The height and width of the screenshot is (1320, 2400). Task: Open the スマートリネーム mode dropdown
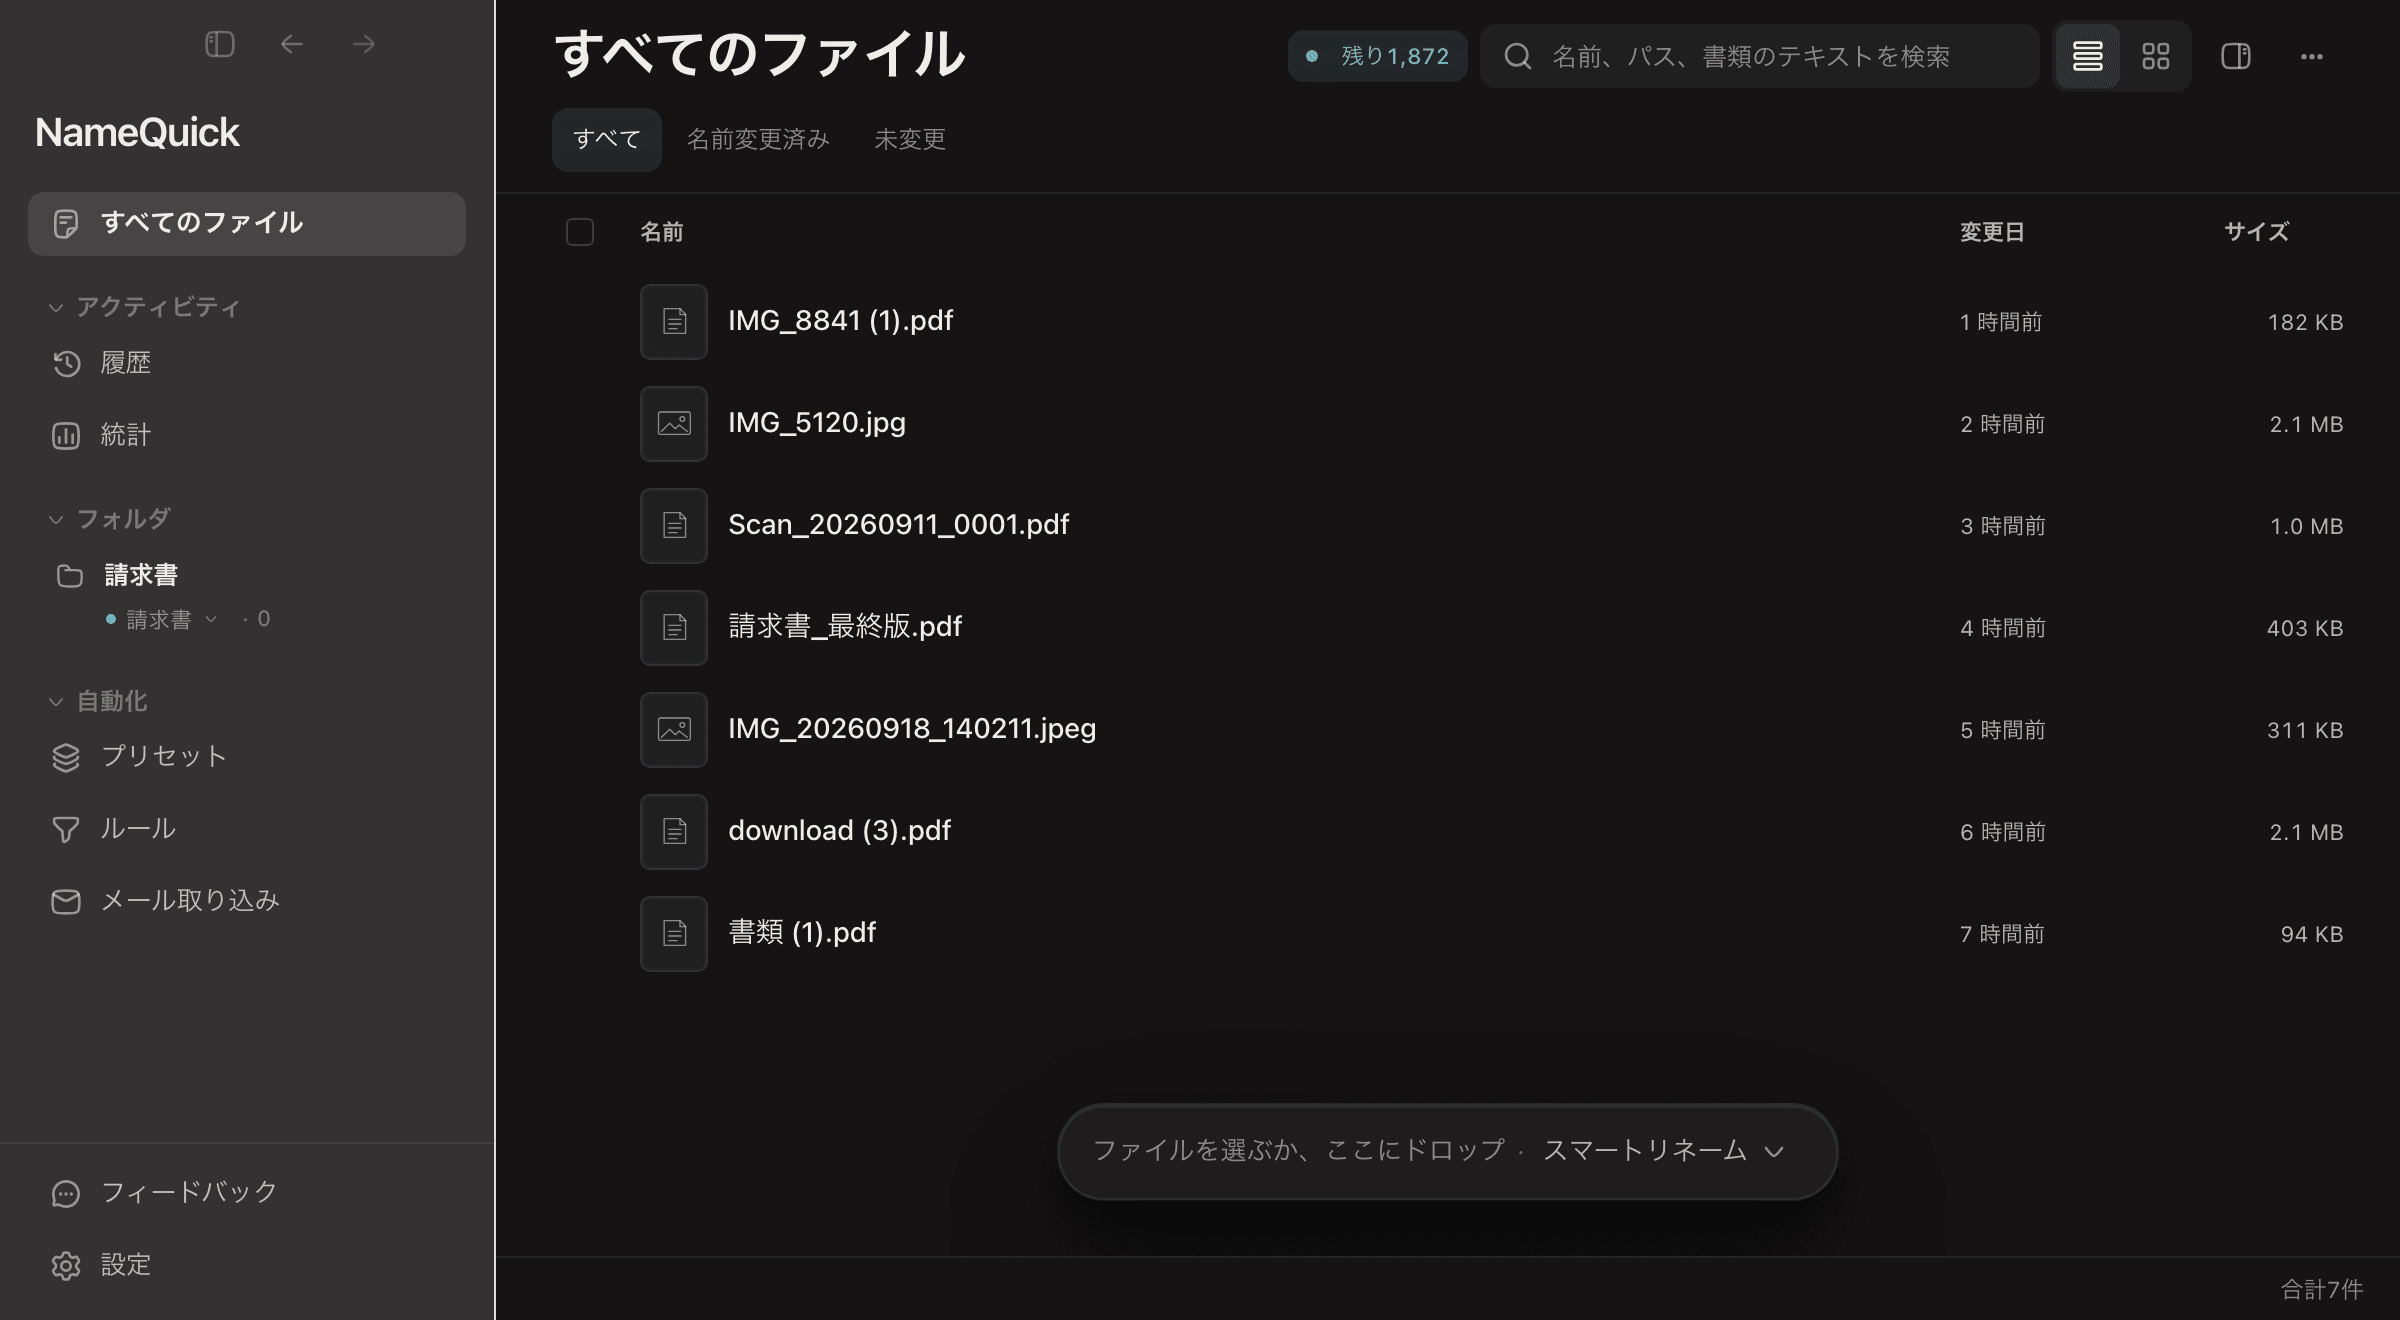click(1664, 1151)
